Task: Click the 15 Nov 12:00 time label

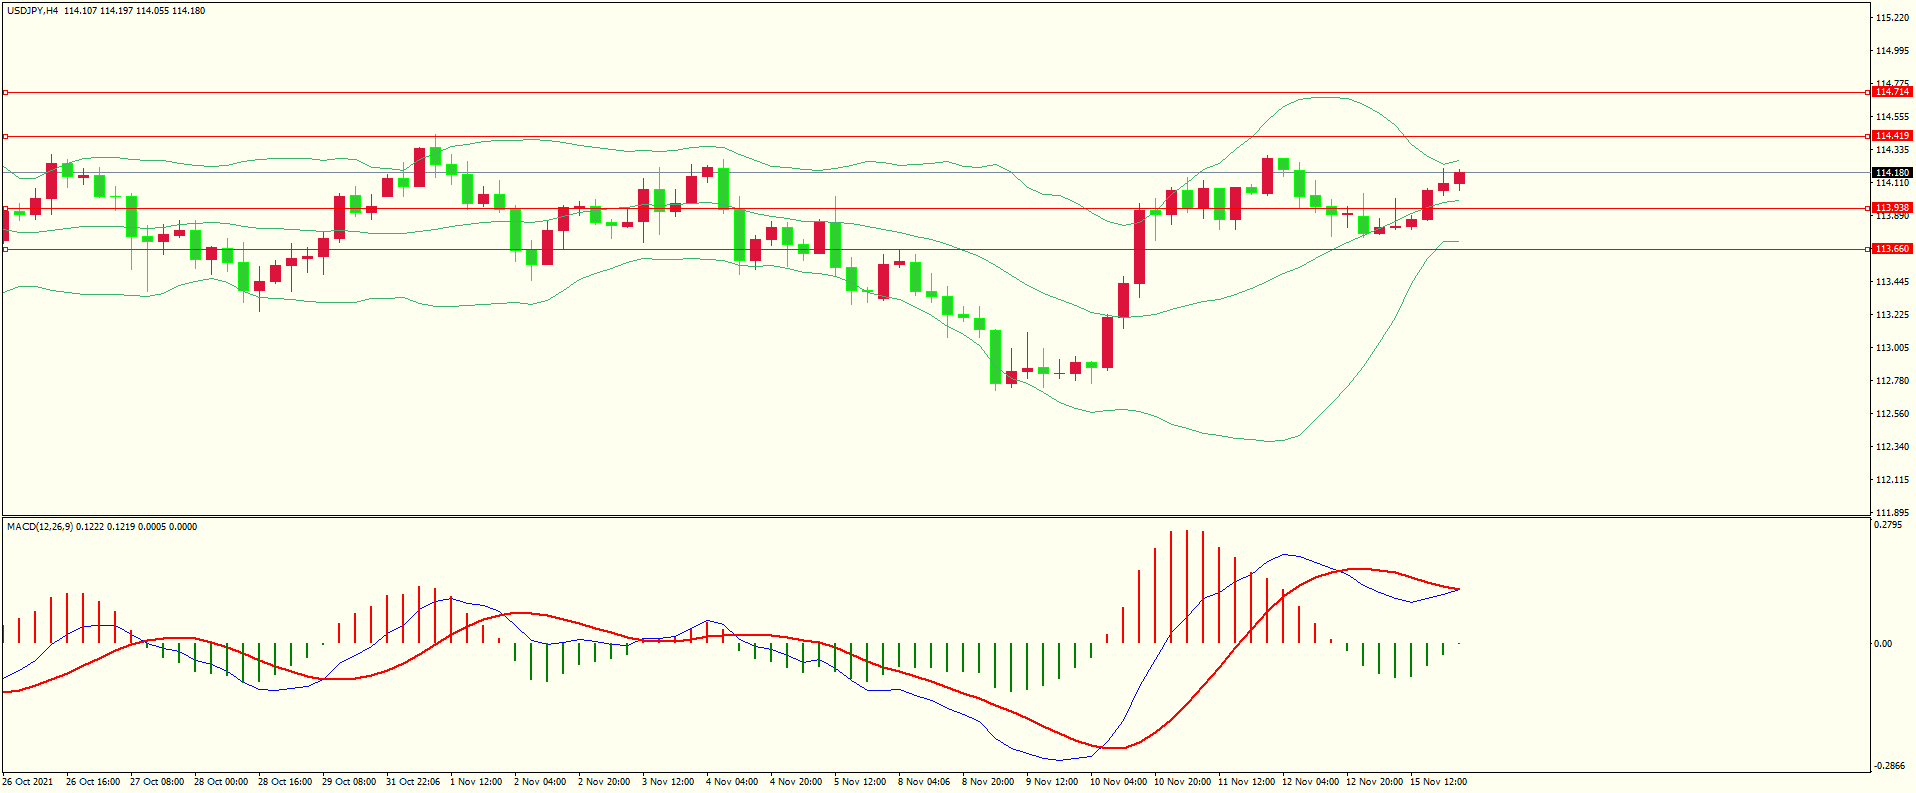Action: click(x=1438, y=782)
